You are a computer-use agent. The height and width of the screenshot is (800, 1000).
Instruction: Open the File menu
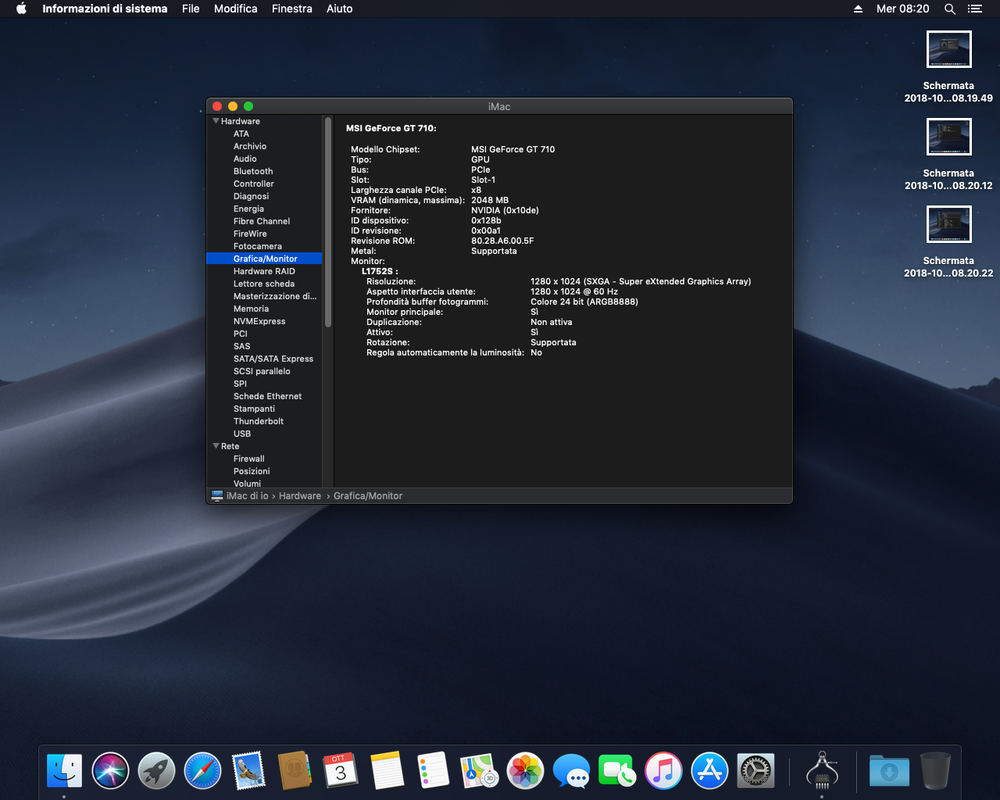191,9
